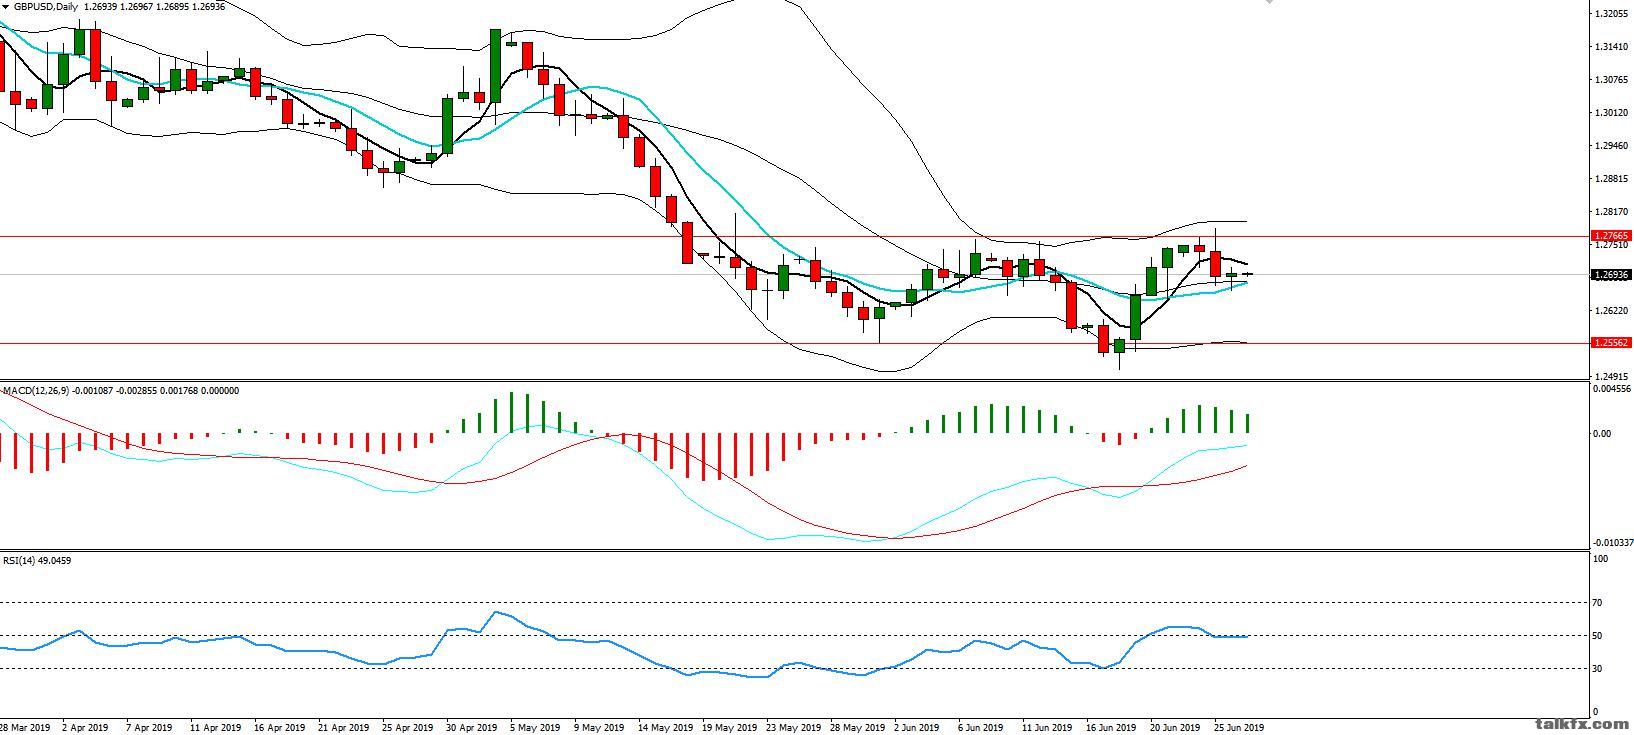Click the 1.30120 price scale label
The width and height of the screenshot is (1634, 735).
point(1612,113)
